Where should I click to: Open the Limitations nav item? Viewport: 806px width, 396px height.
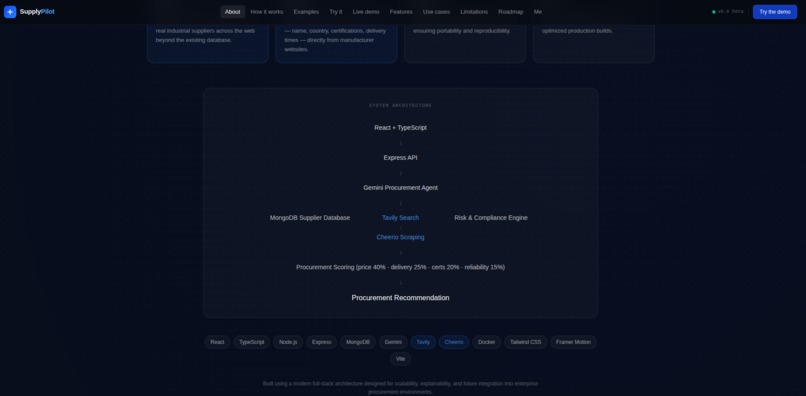click(474, 12)
